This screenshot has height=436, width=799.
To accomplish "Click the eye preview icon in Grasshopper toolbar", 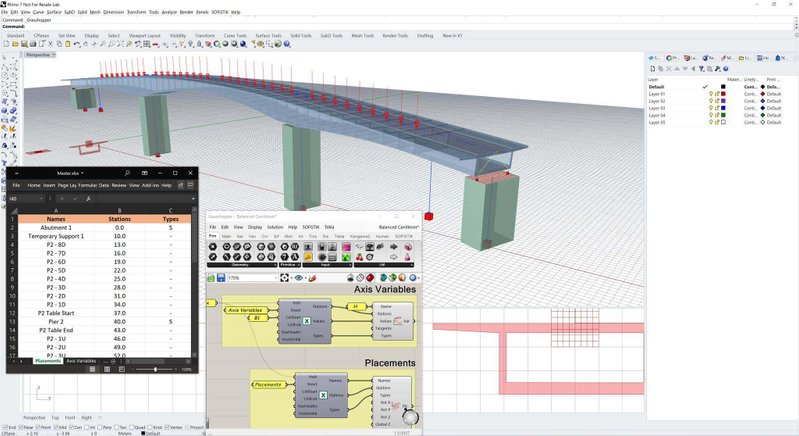I will pos(299,277).
